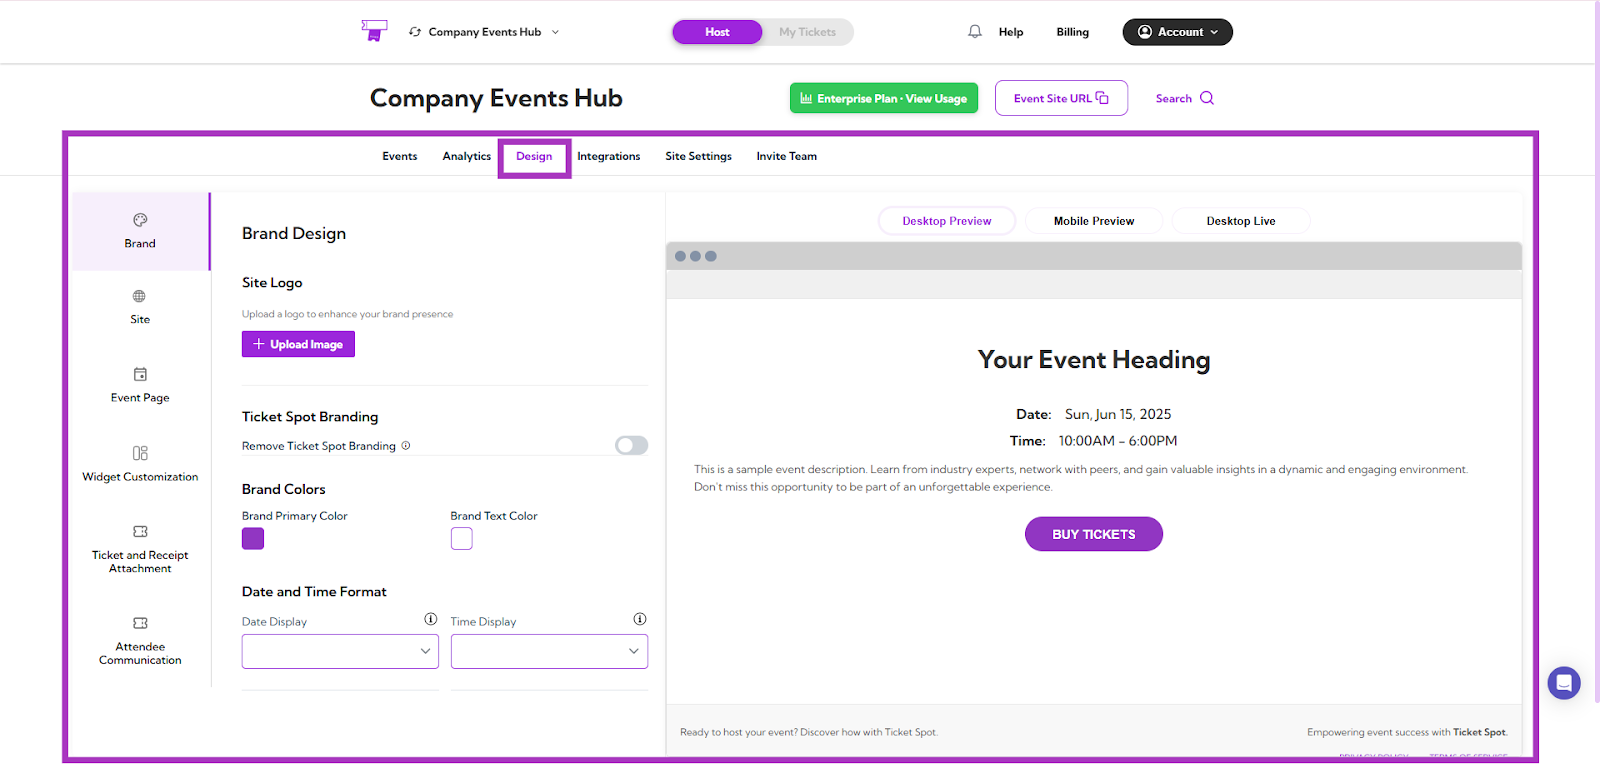Open Desktop Live view
Viewport: 1600px width, 768px height.
[x=1241, y=221]
